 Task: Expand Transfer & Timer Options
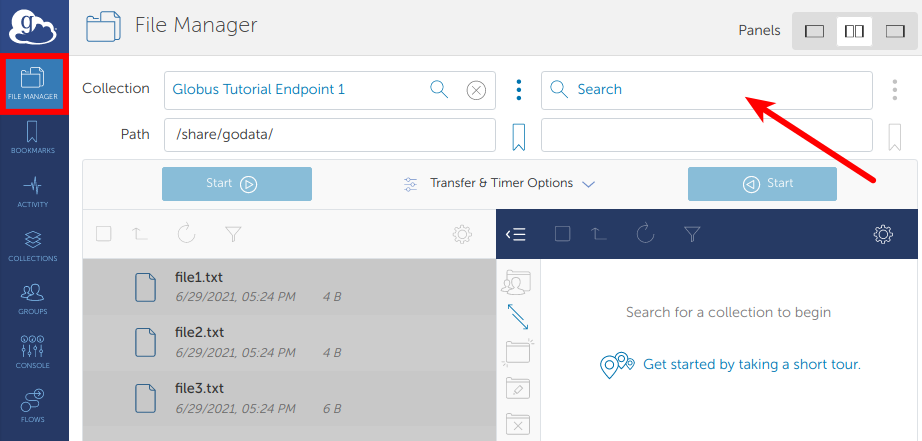pyautogui.click(x=500, y=184)
